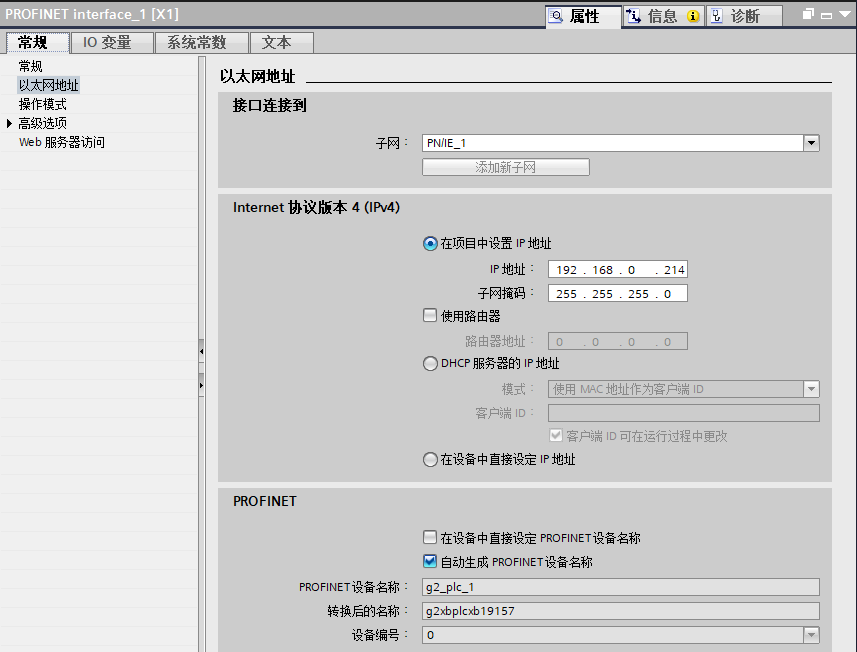
Task: Expand navigation pane with right splitter arrow
Action: [x=201, y=382]
